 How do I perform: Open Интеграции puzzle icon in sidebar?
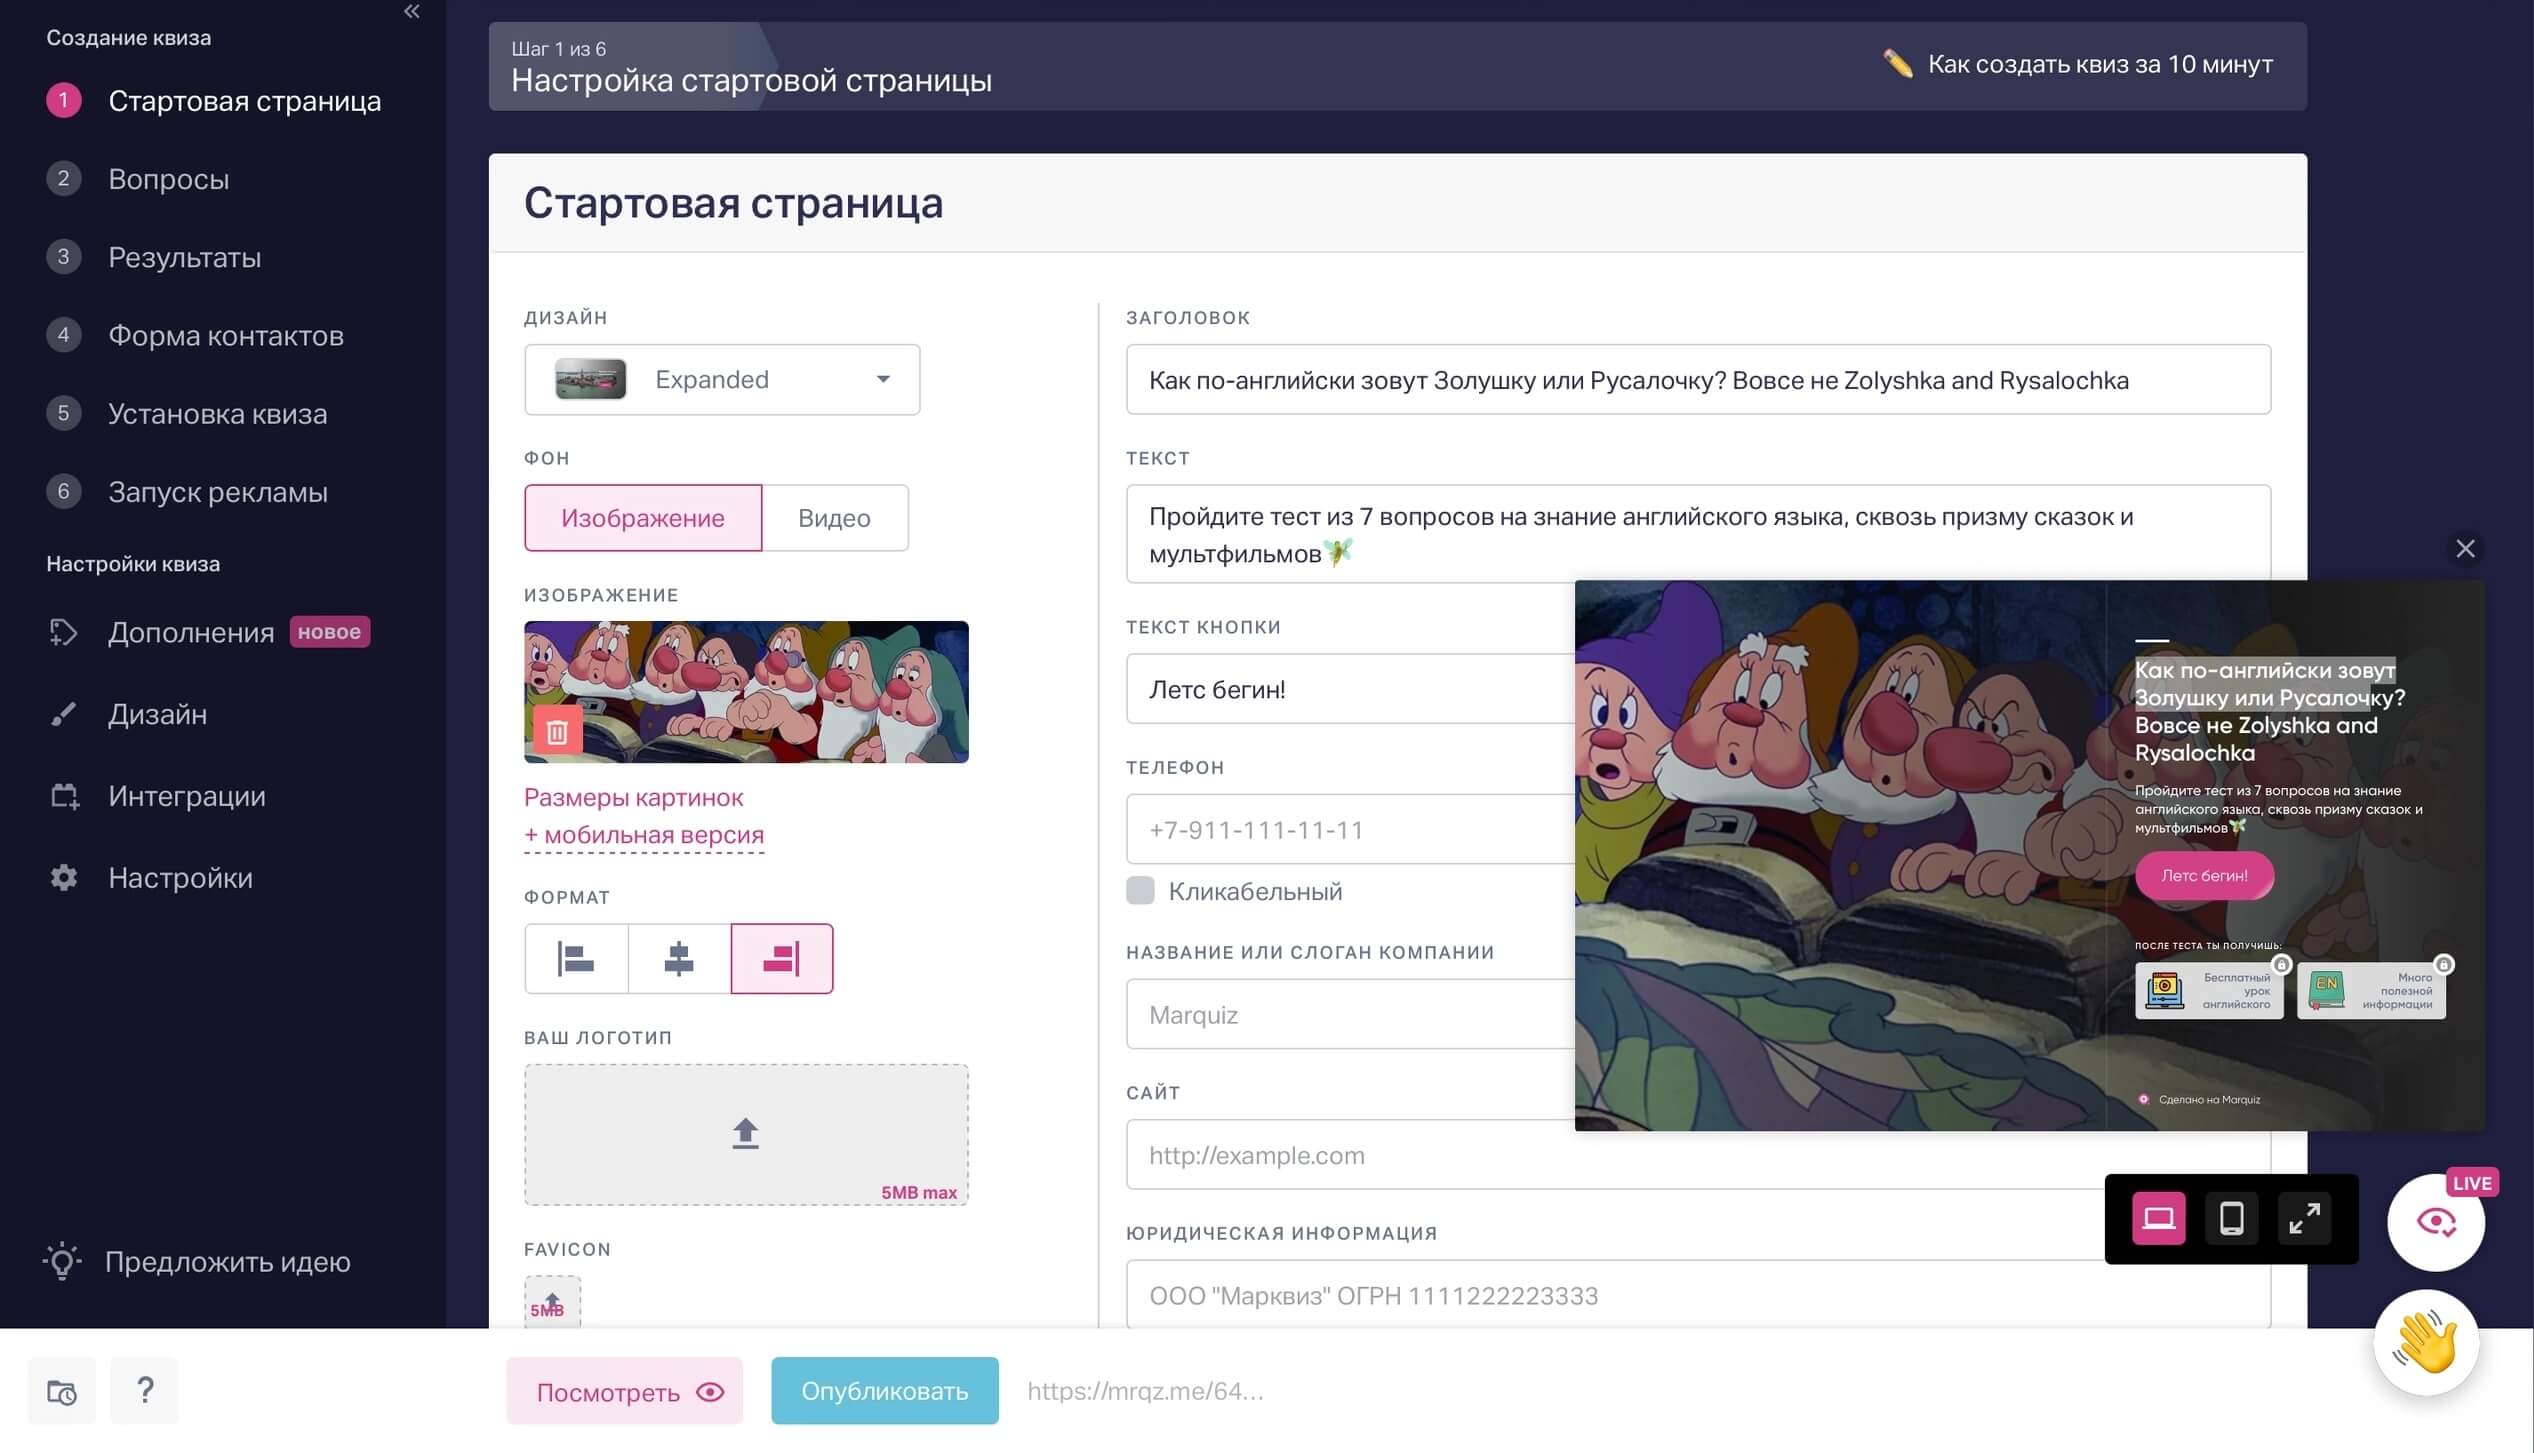tap(64, 796)
